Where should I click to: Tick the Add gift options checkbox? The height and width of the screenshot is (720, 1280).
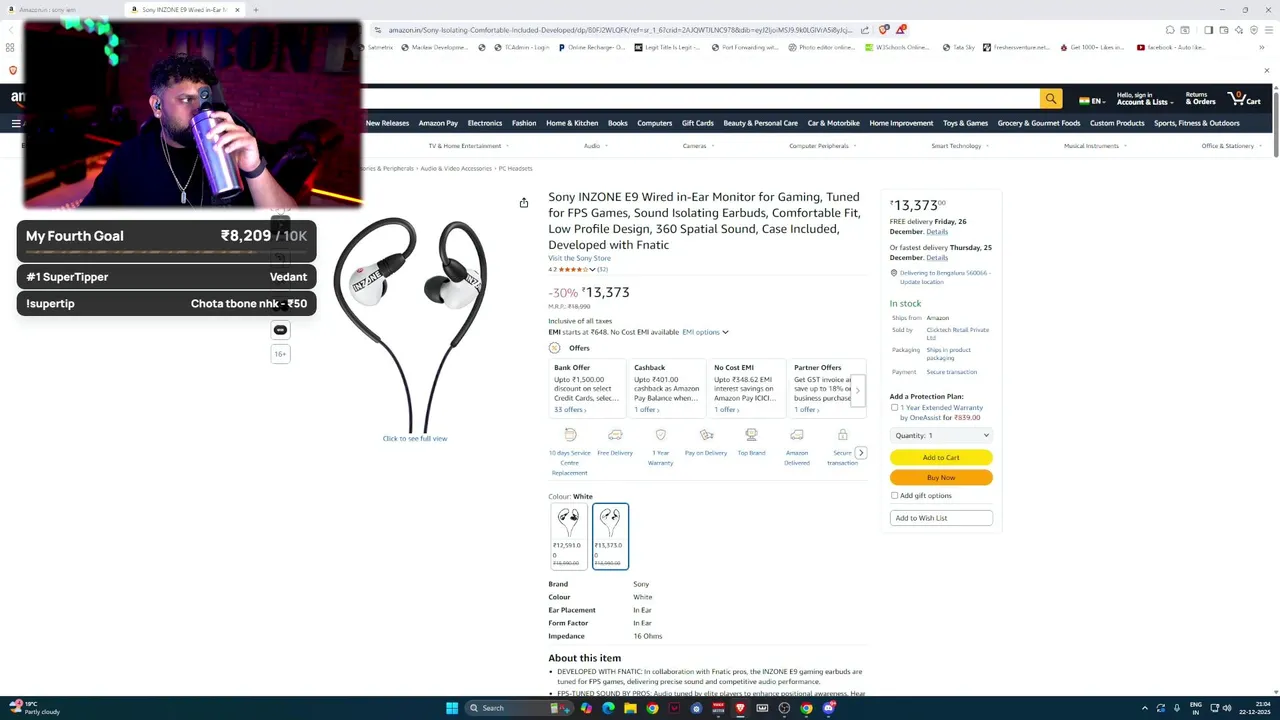[894, 496]
